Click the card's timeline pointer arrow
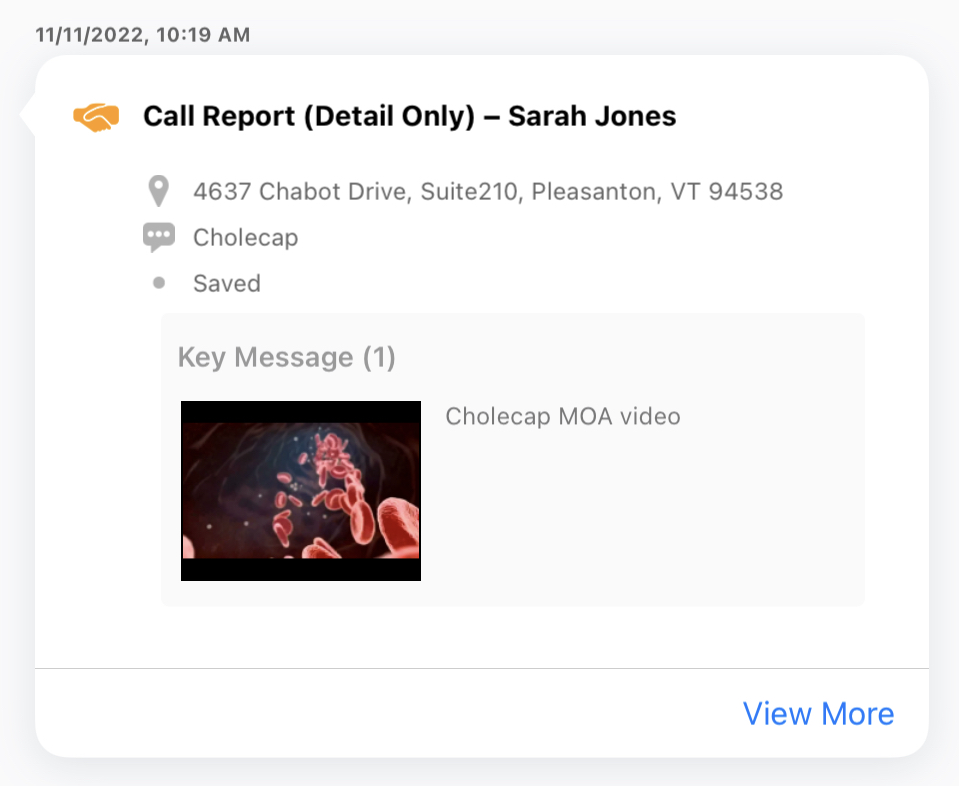The width and height of the screenshot is (959, 786). coord(28,114)
